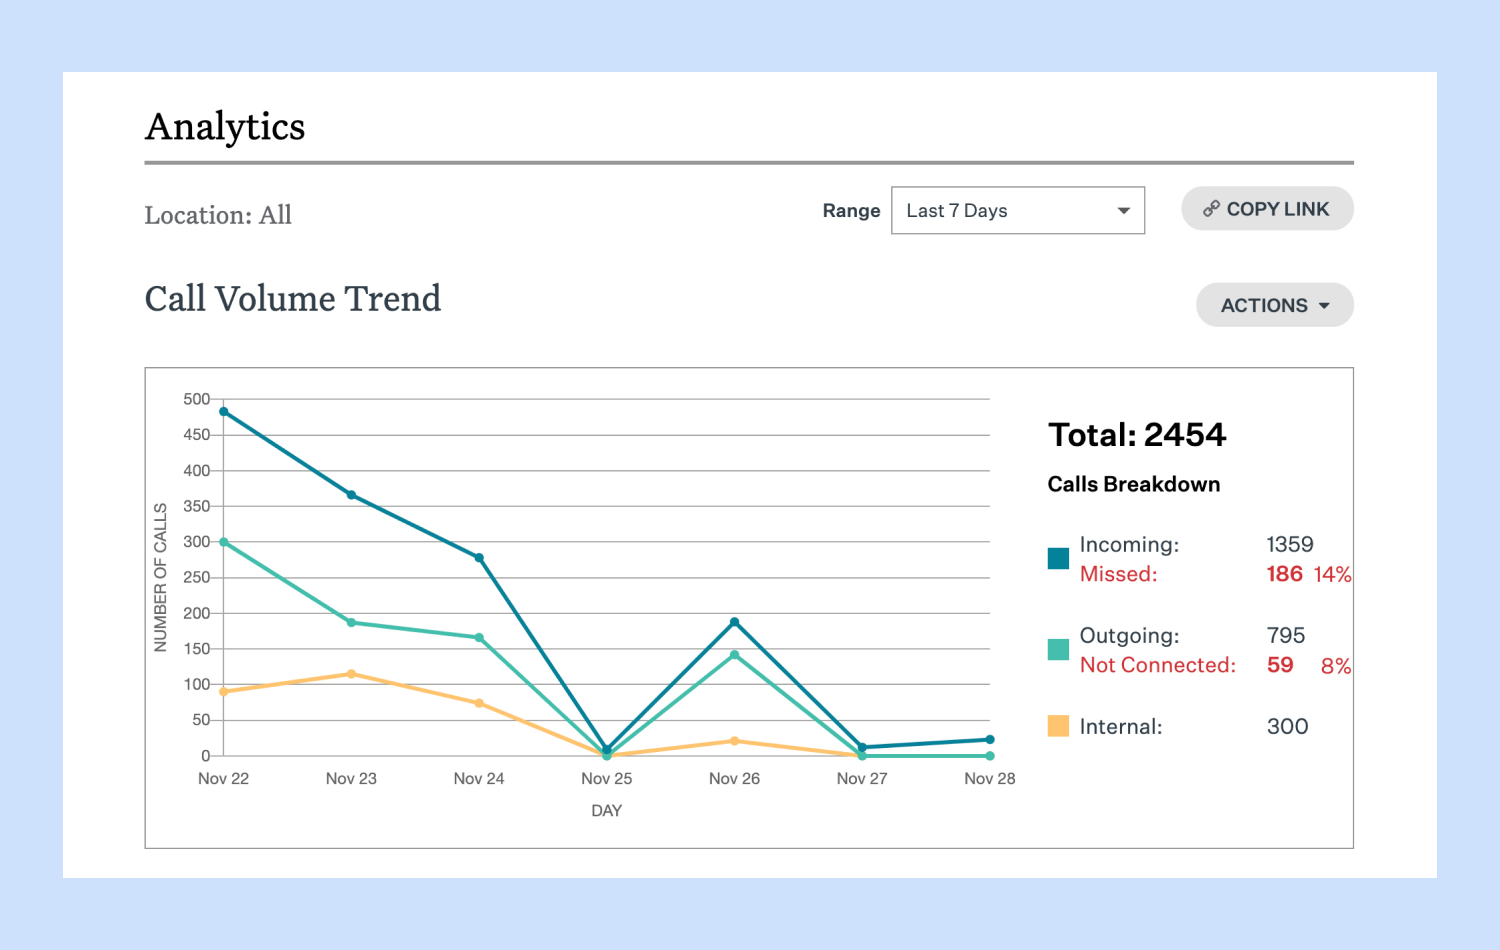Click the Missed calls 14% percentage
This screenshot has height=950, width=1500.
(x=1331, y=574)
